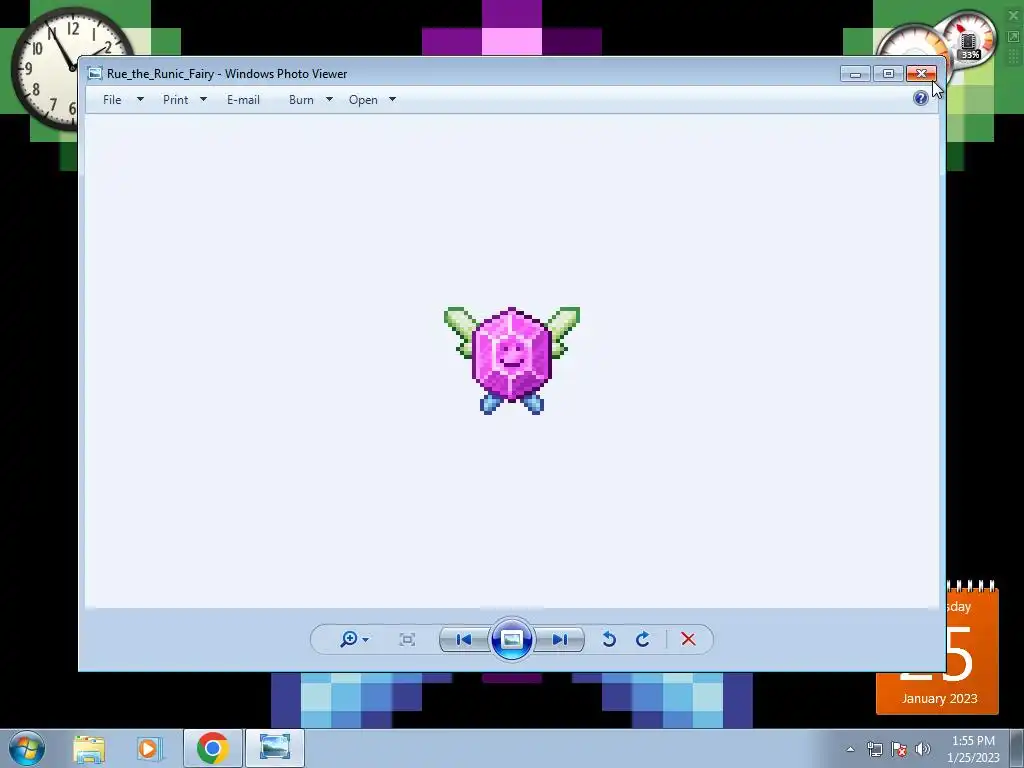Open the Burn menu
The width and height of the screenshot is (1024, 768).
point(301,99)
